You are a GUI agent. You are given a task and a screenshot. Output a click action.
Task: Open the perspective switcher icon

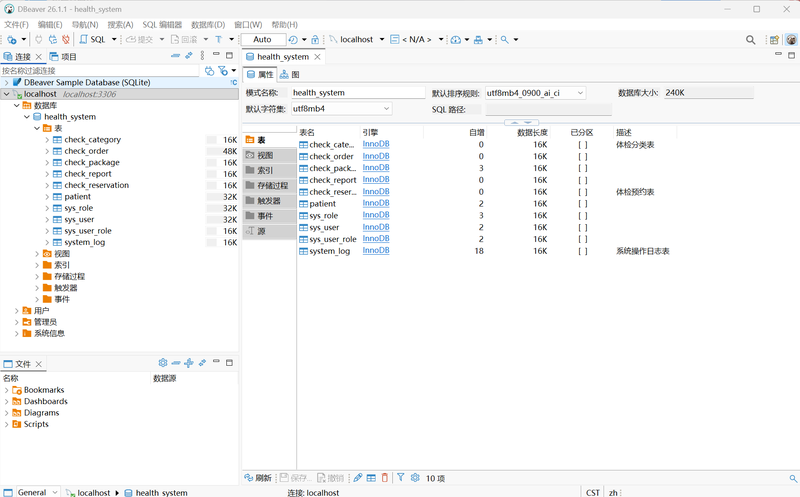tap(774, 39)
